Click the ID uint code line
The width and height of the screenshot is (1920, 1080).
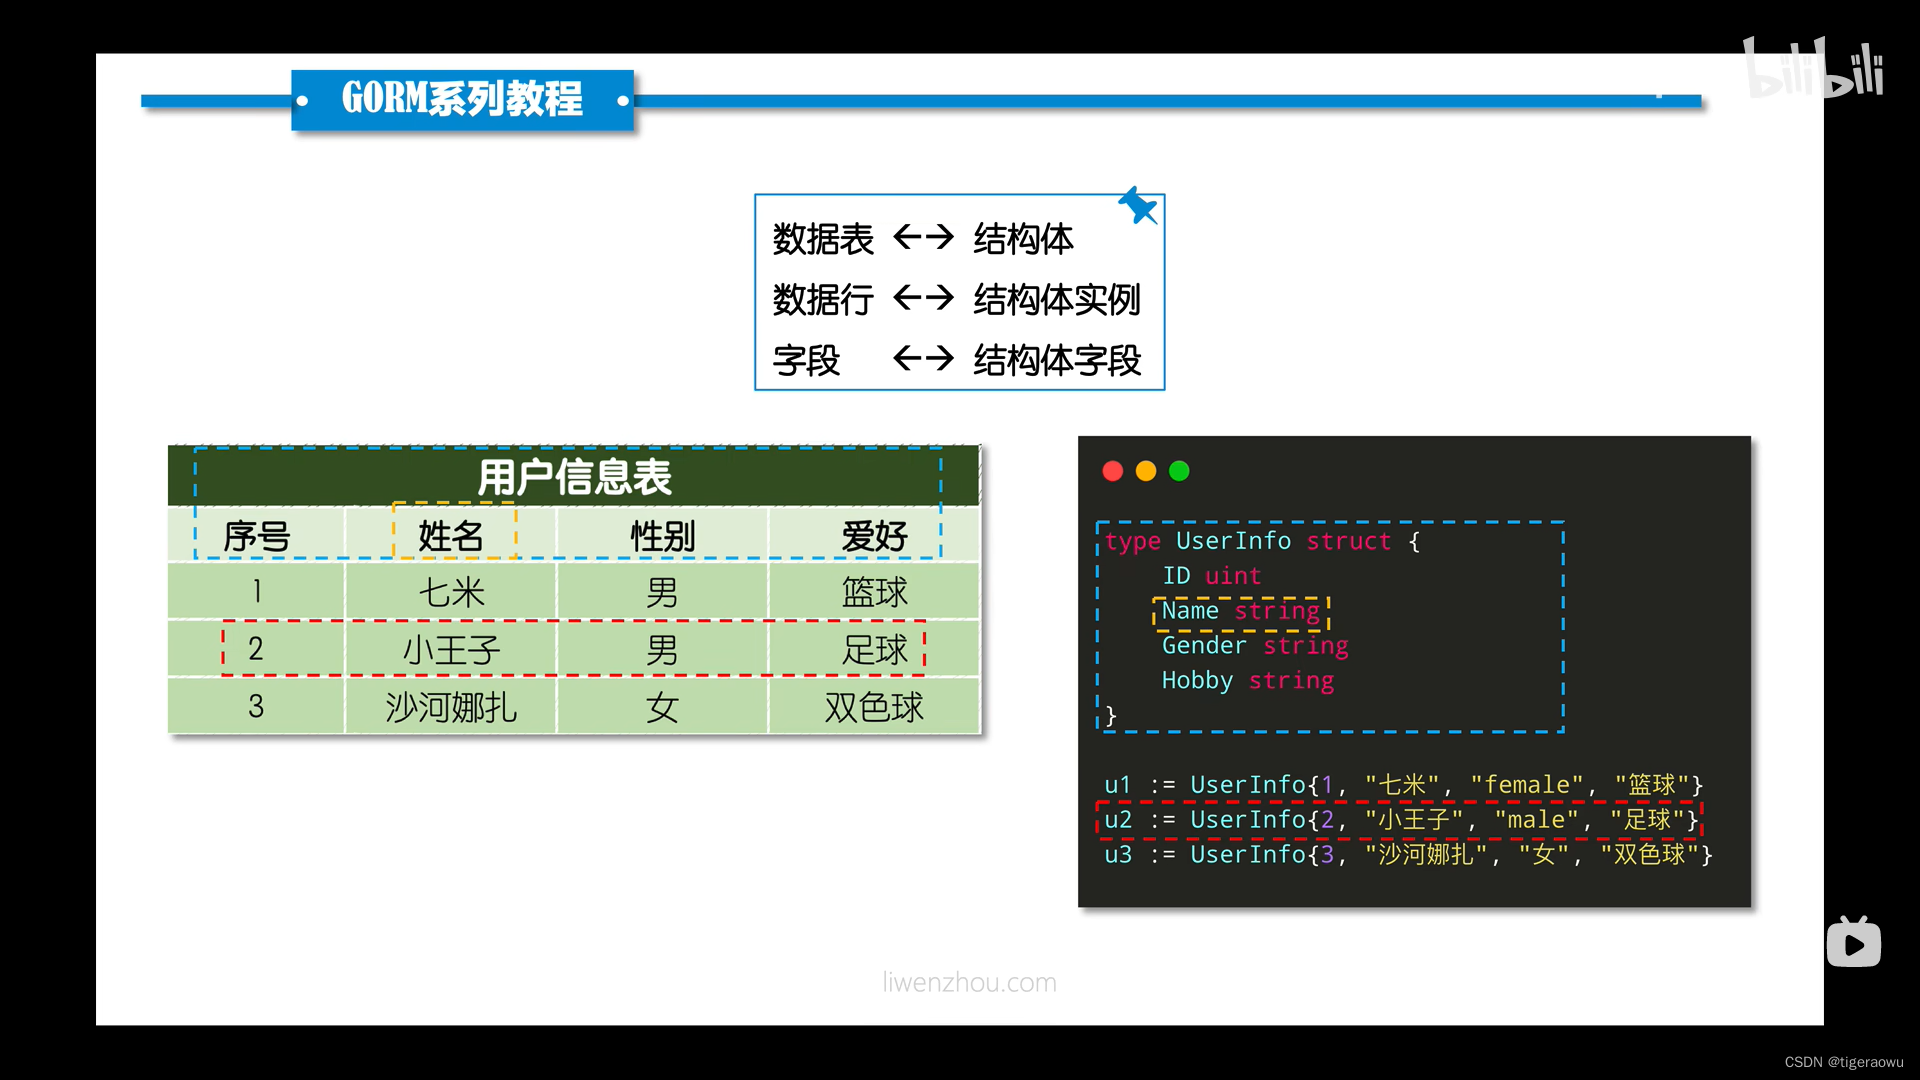pos(1211,576)
